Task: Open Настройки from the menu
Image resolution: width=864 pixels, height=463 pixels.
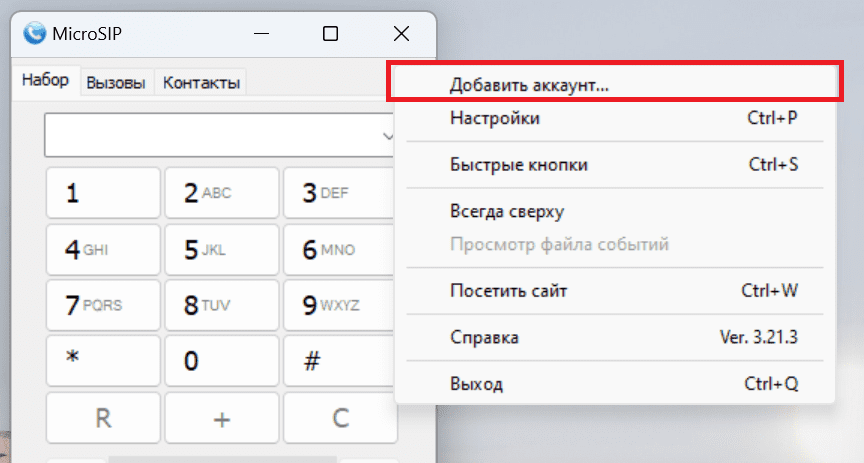Action: (x=614, y=118)
